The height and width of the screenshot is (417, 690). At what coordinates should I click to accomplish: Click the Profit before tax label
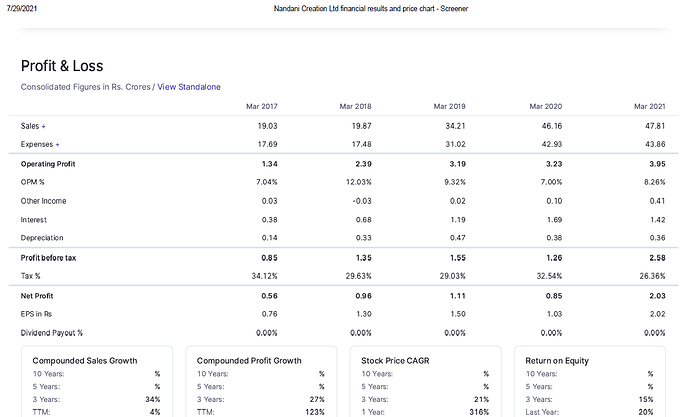point(48,258)
